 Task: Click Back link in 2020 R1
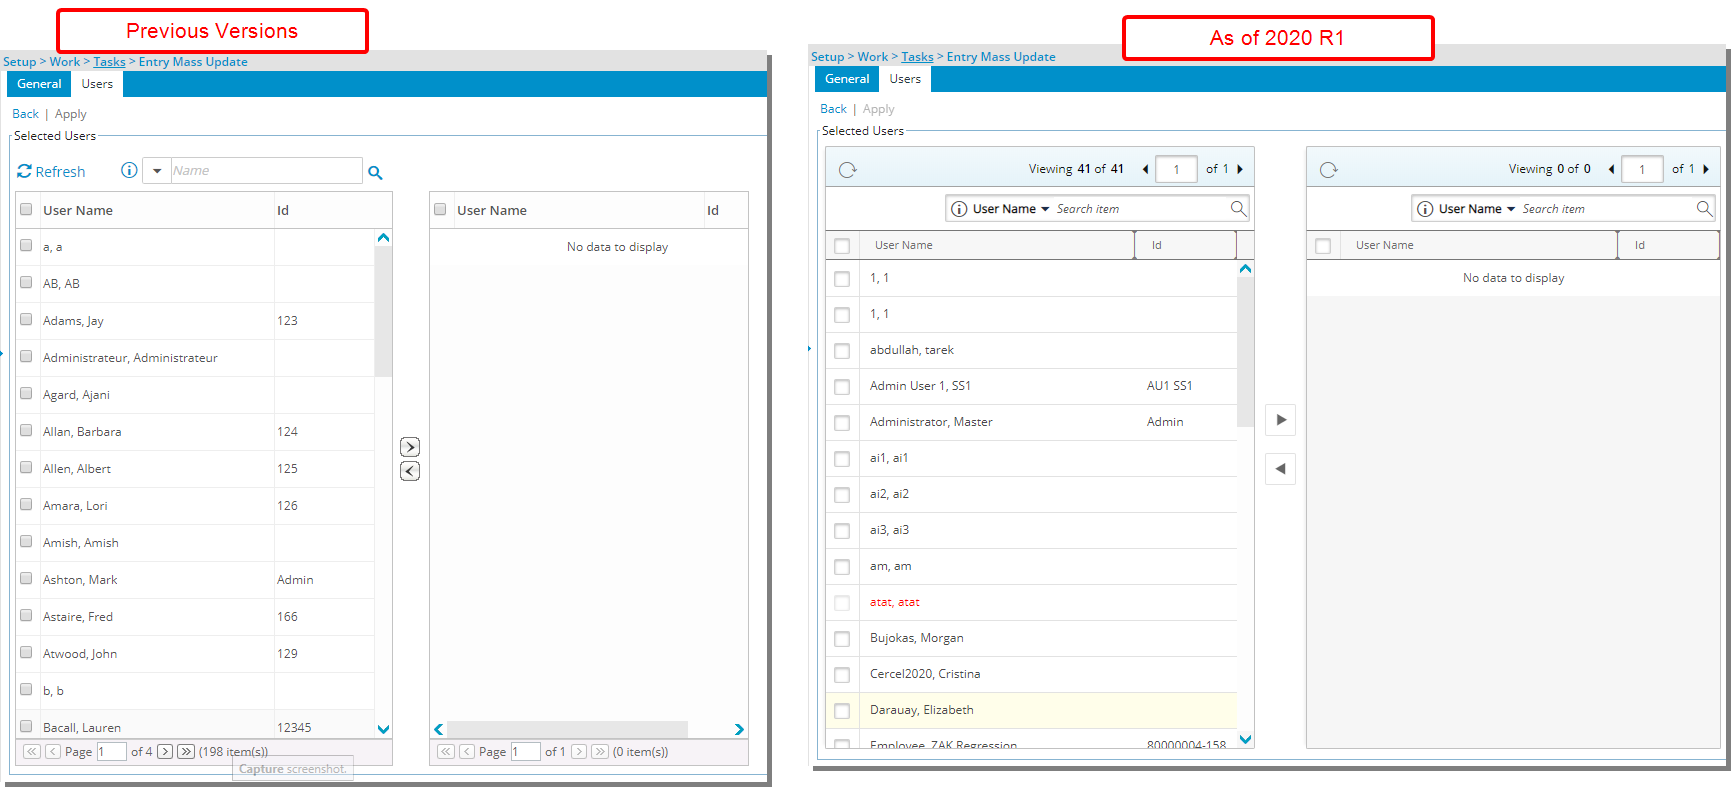833,109
